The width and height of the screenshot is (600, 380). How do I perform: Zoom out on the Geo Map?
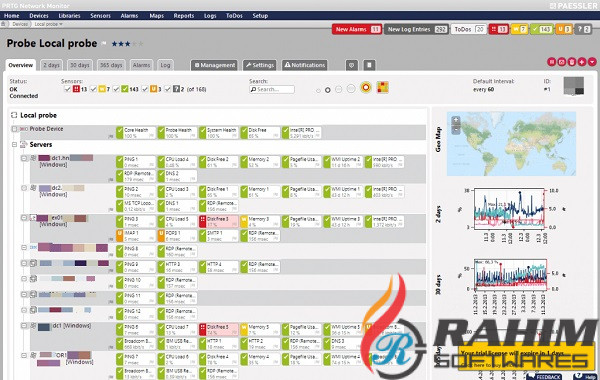pos(456,129)
